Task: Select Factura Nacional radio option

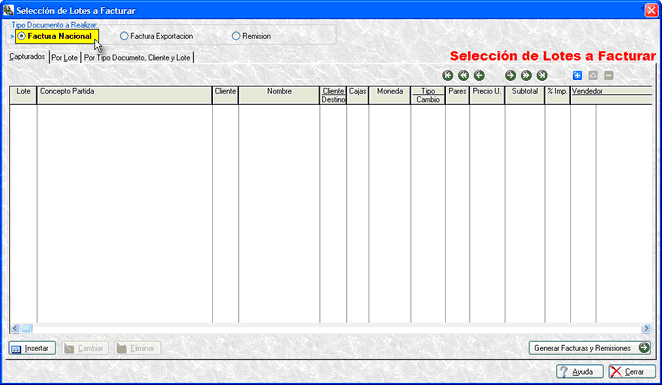Action: click(56, 36)
